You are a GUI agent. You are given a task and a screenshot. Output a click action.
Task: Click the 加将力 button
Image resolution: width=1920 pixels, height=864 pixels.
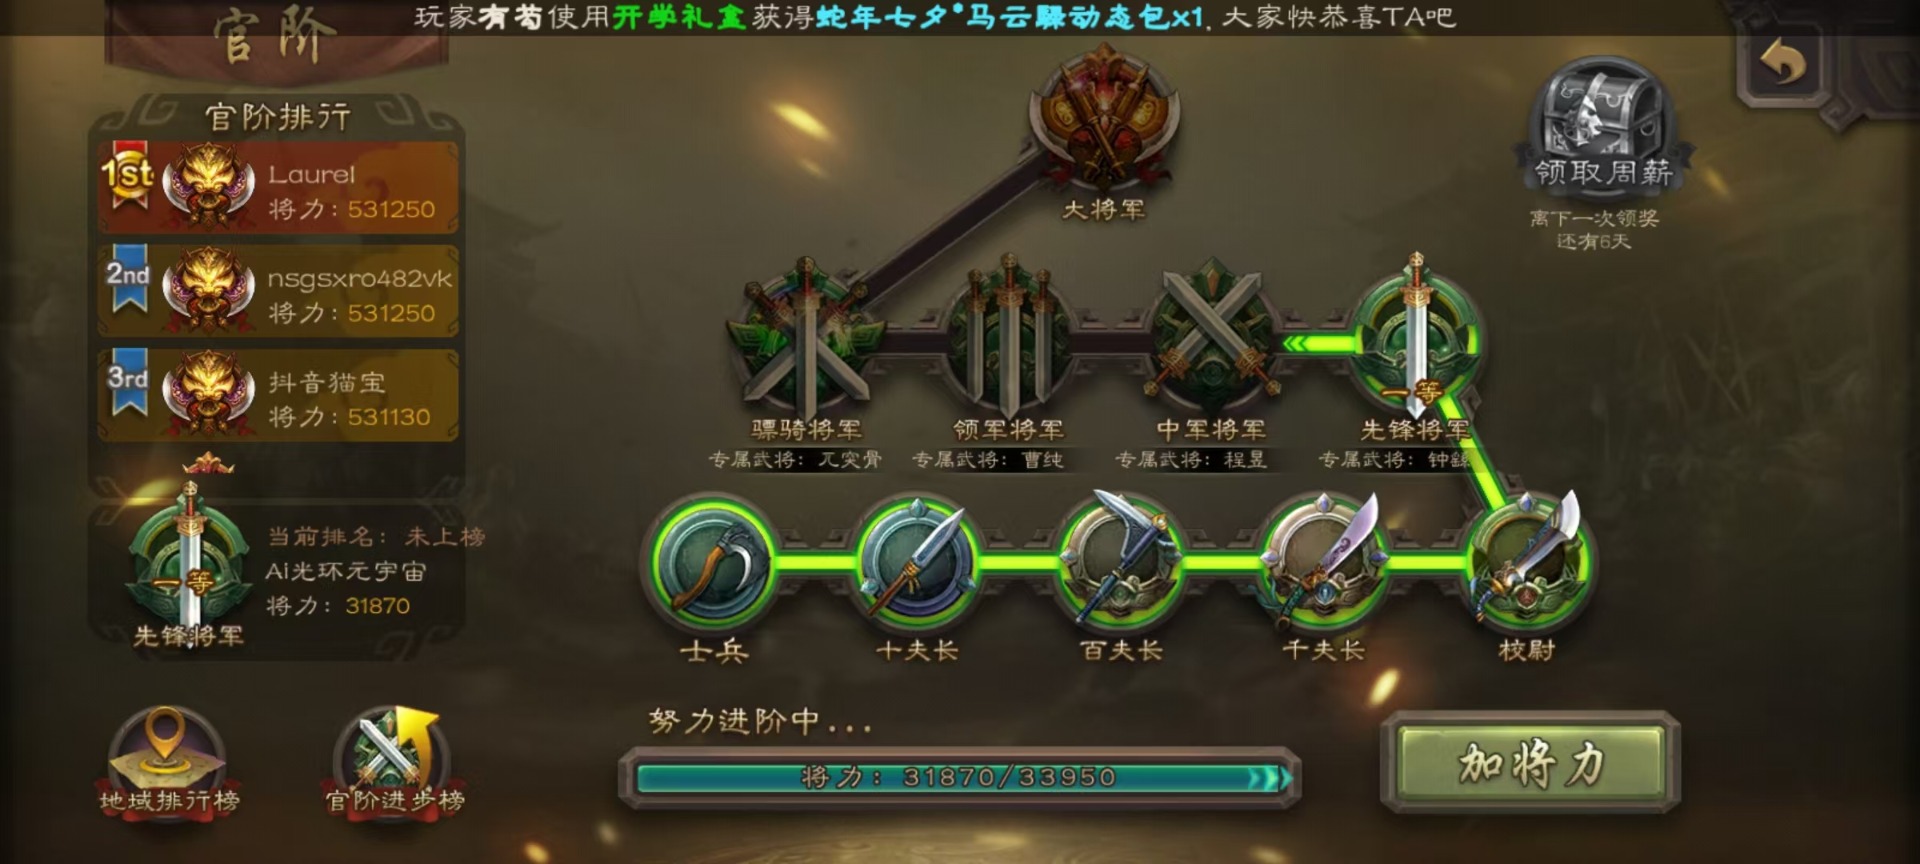(x=1530, y=764)
